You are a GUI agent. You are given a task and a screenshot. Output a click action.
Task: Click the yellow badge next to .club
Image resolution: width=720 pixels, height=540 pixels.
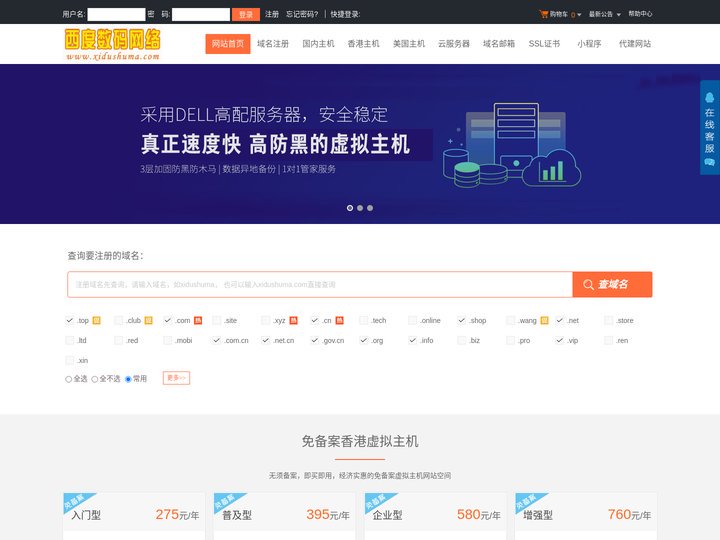click(148, 321)
